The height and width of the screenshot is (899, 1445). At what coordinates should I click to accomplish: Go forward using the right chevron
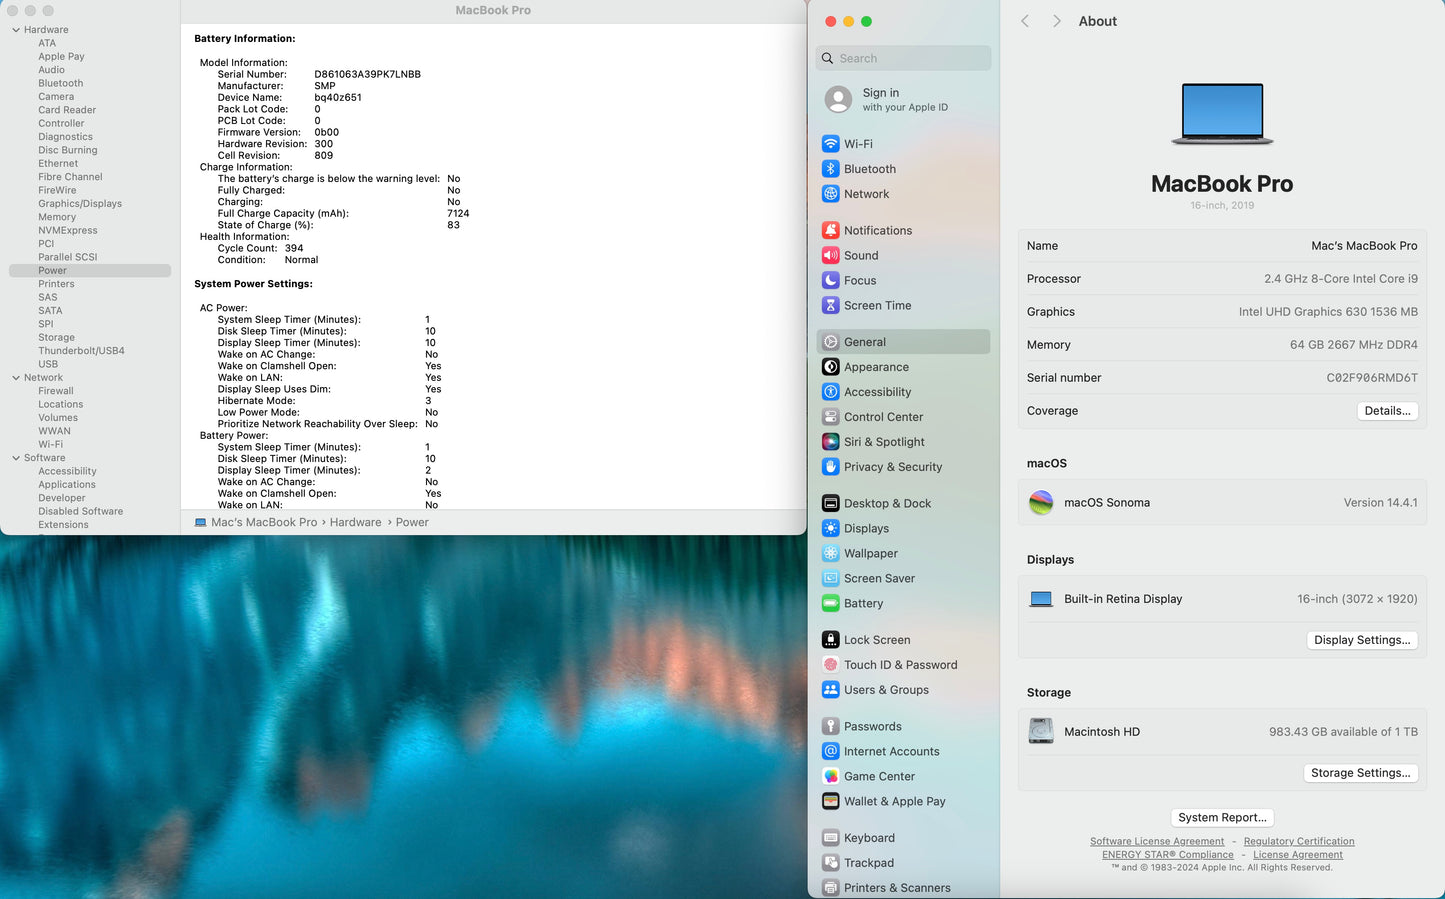click(1056, 21)
